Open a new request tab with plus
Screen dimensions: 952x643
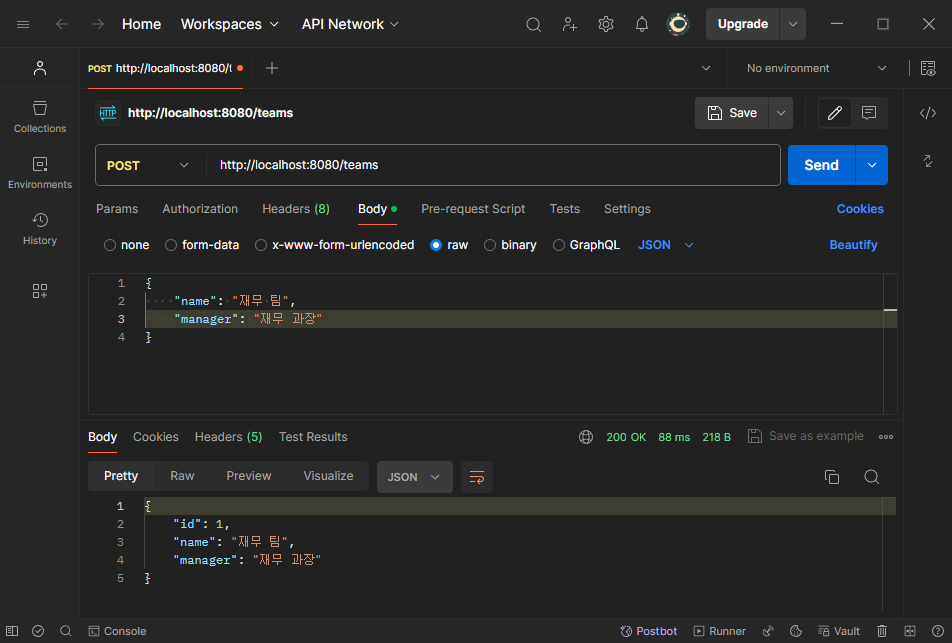point(272,68)
